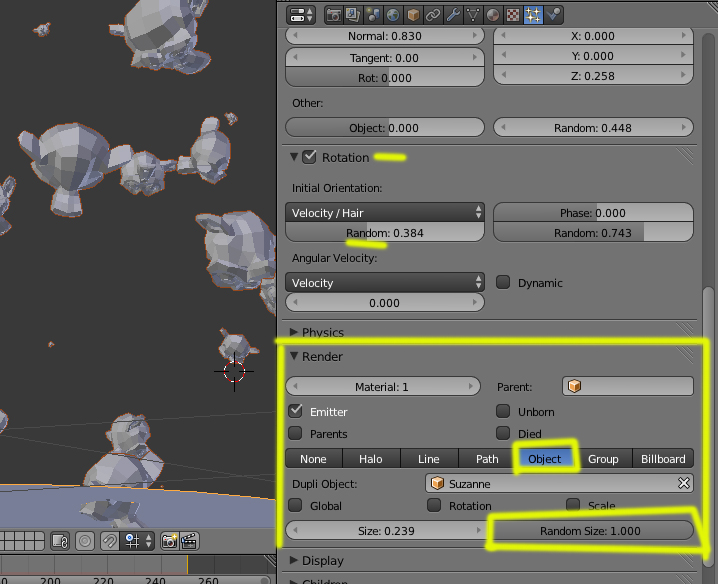Select the Object render type
This screenshot has width=718, height=584.
(x=545, y=458)
